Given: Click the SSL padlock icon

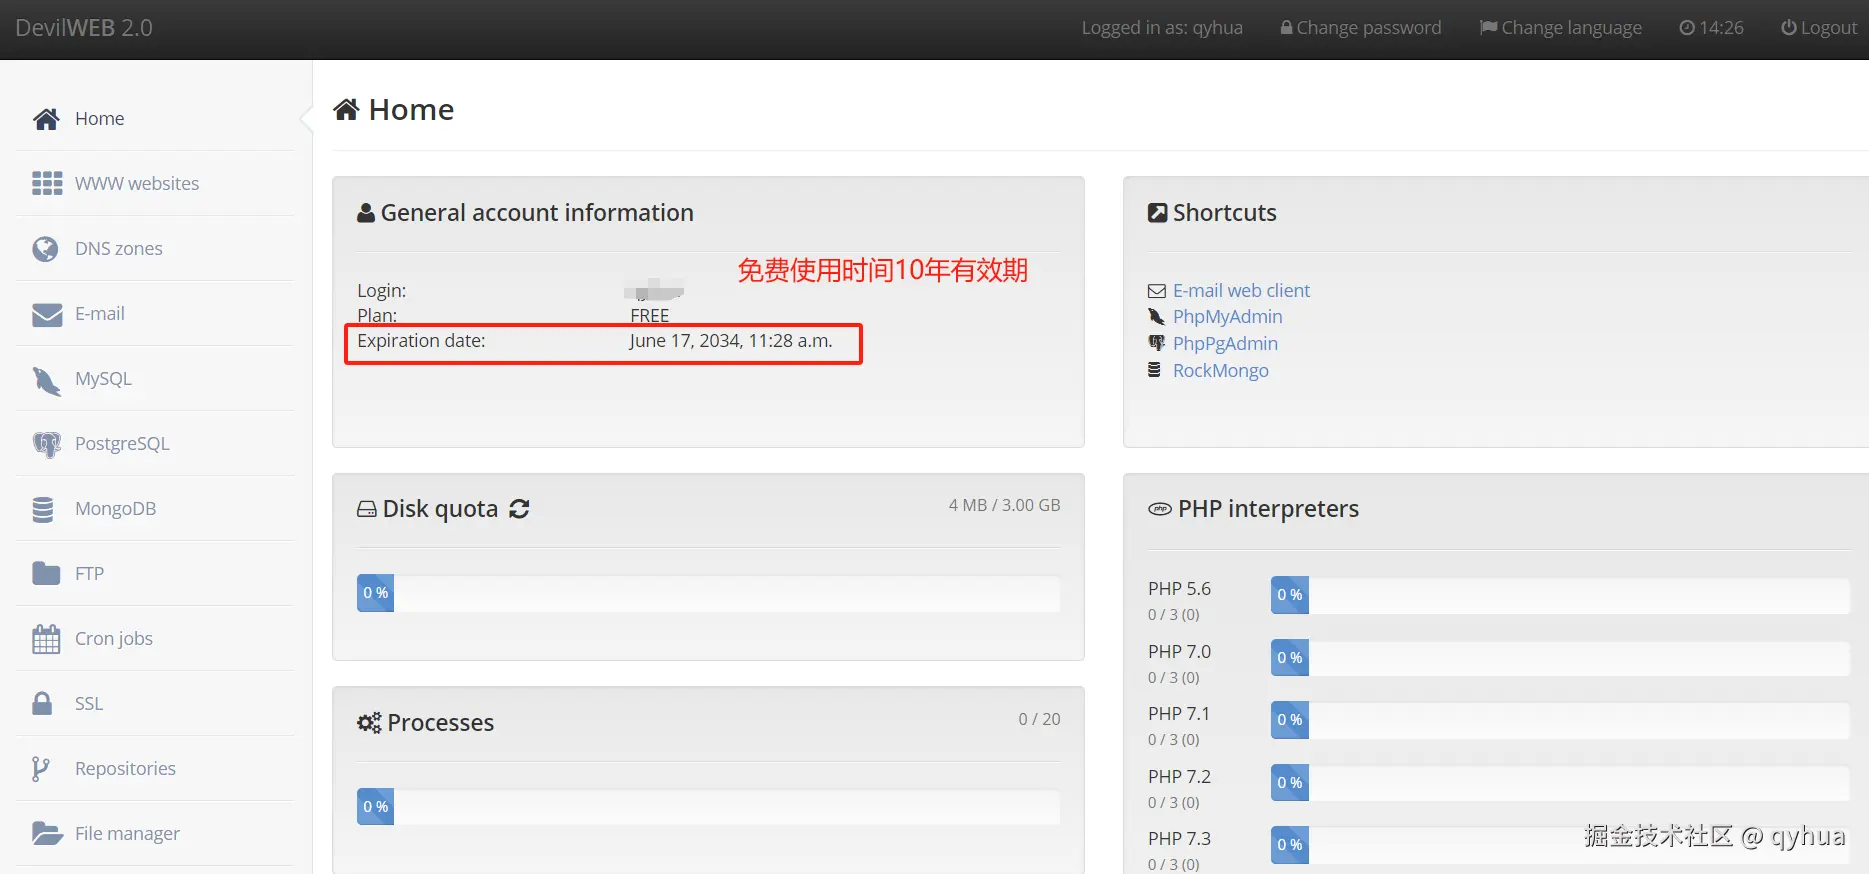Looking at the screenshot, I should pyautogui.click(x=42, y=703).
